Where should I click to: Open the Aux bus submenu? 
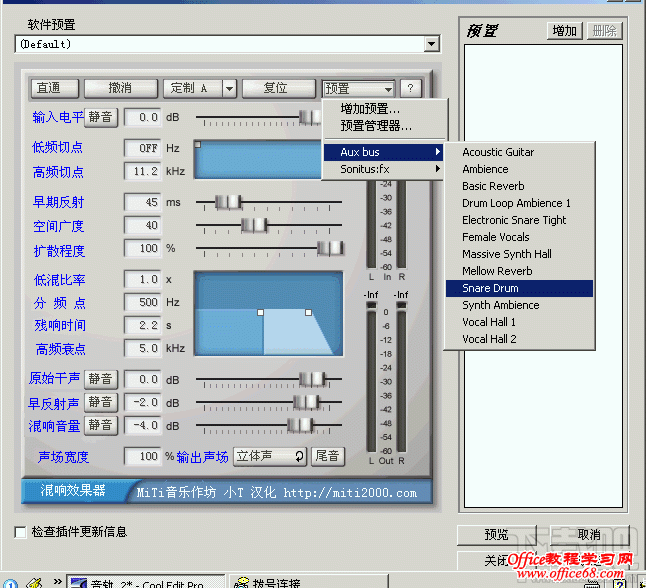(384, 152)
